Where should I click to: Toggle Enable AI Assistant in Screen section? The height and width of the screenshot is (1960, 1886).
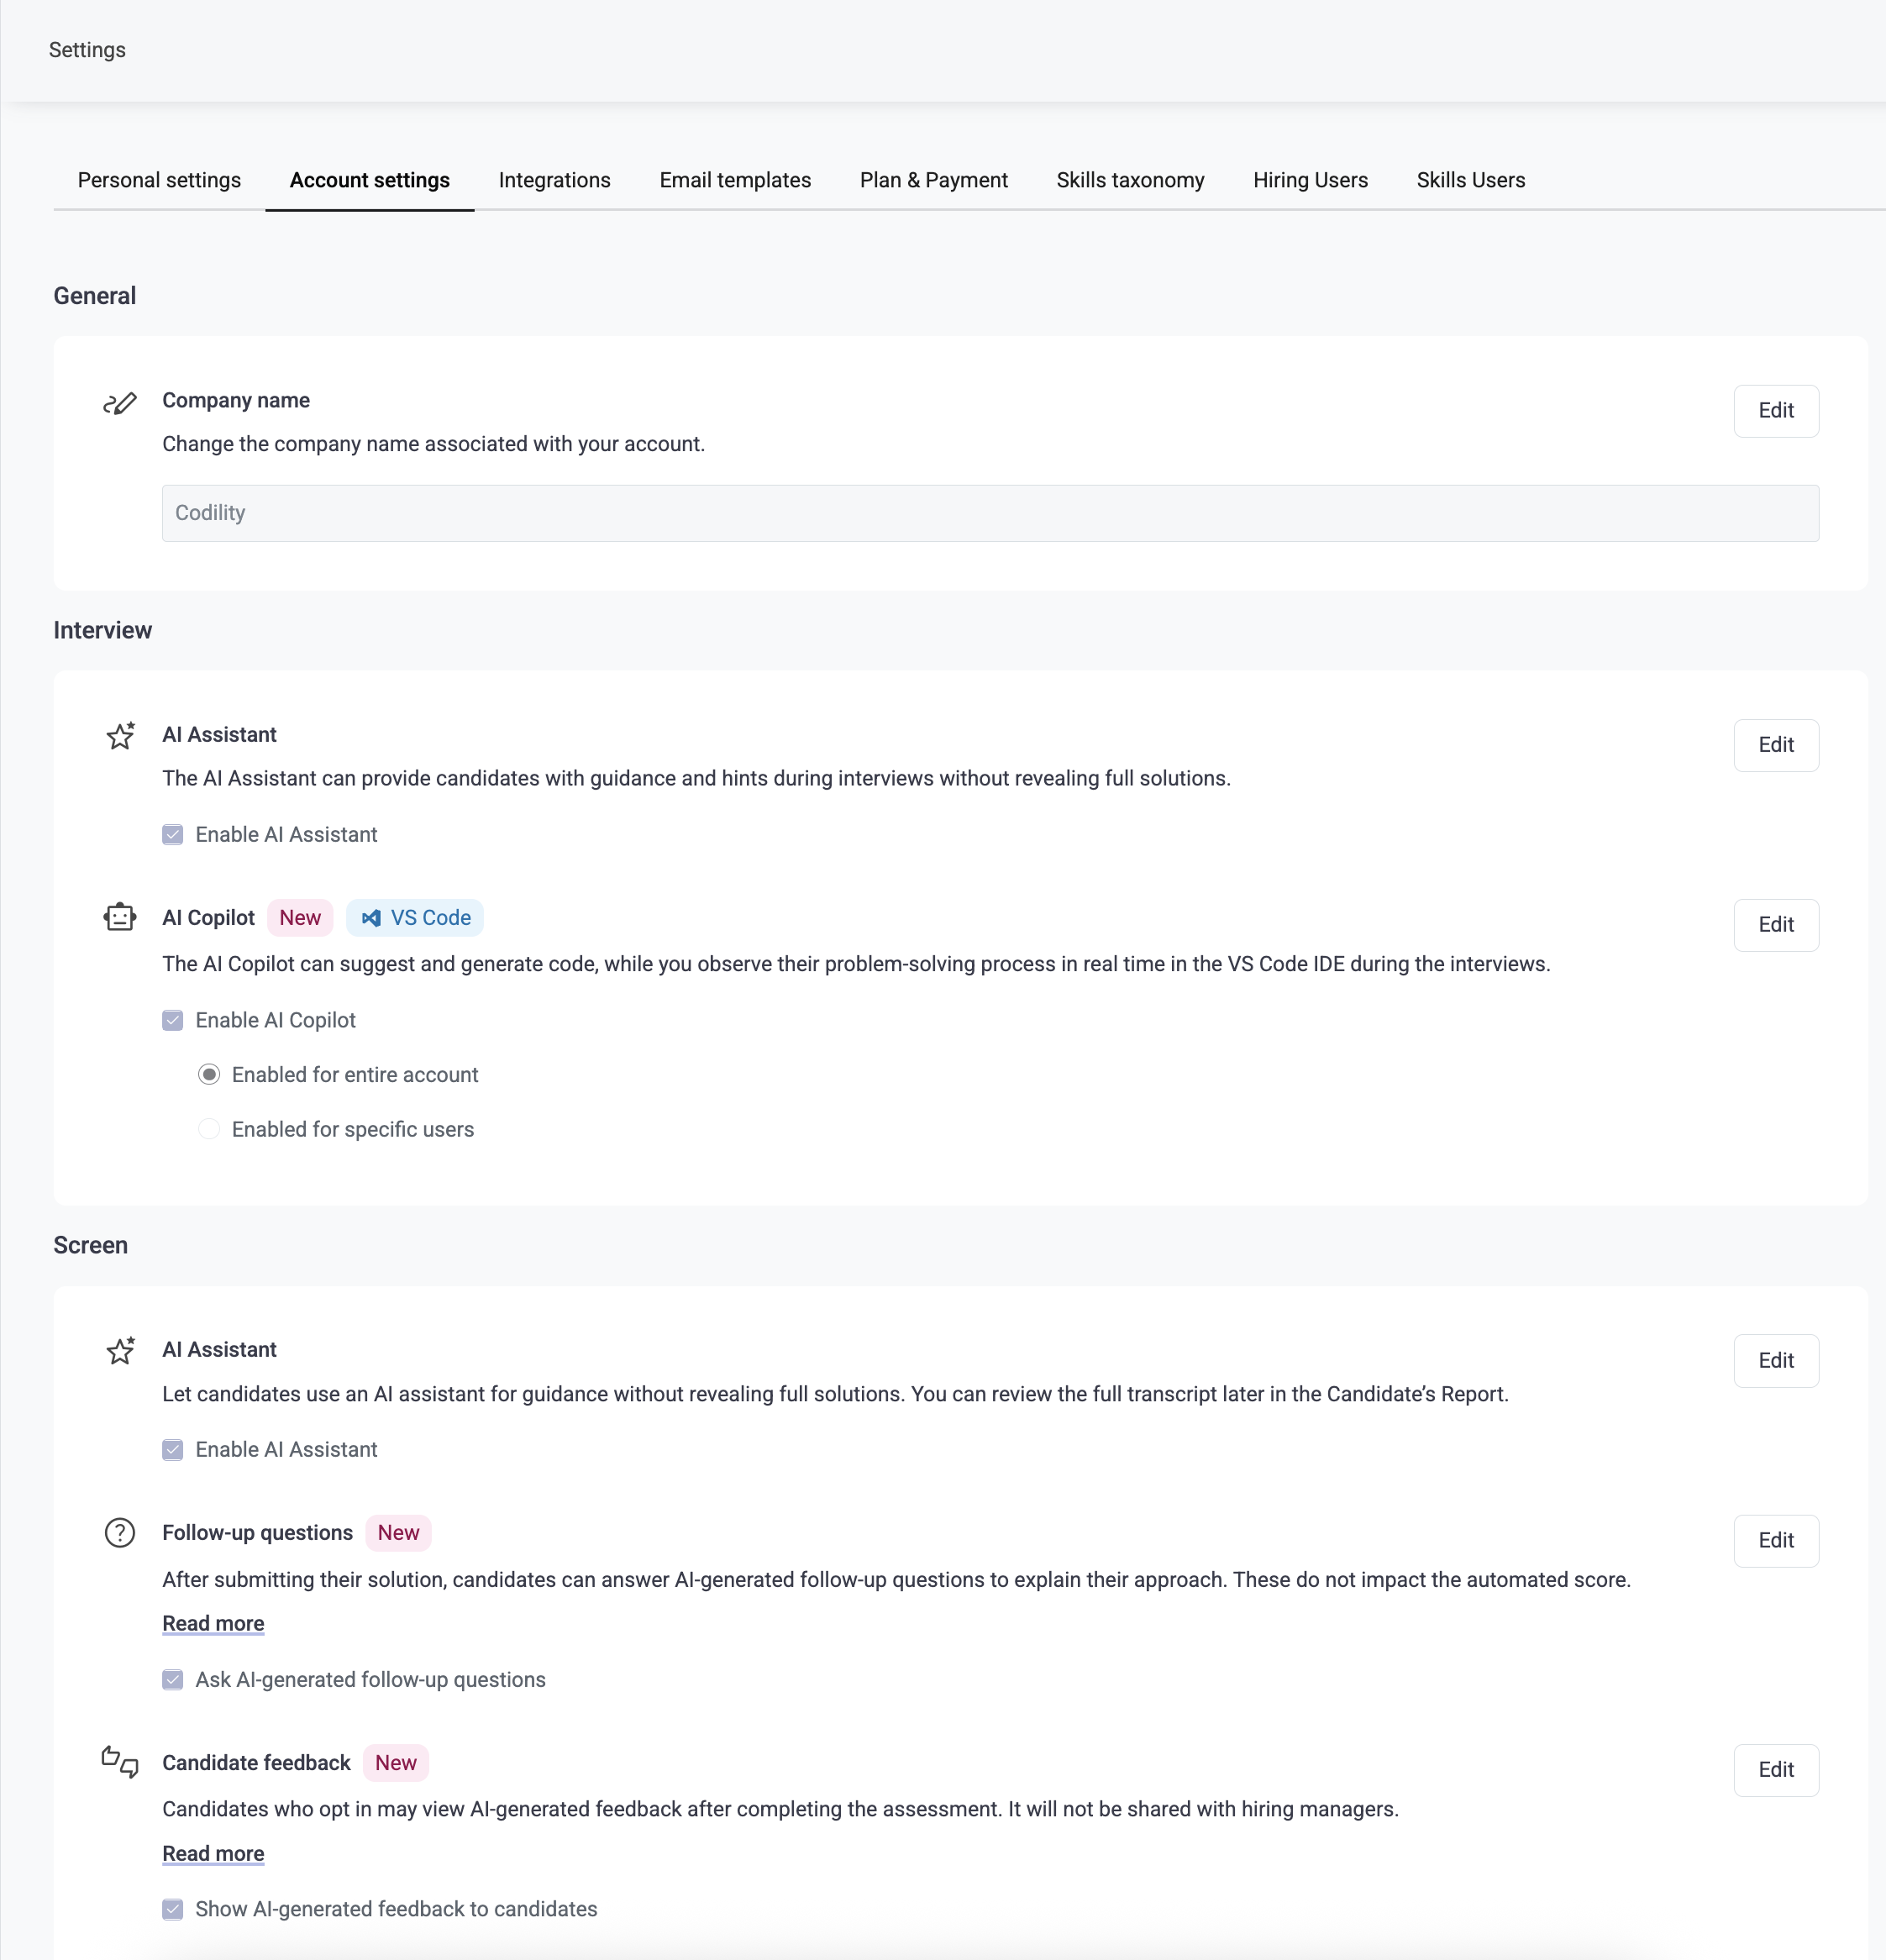[173, 1450]
